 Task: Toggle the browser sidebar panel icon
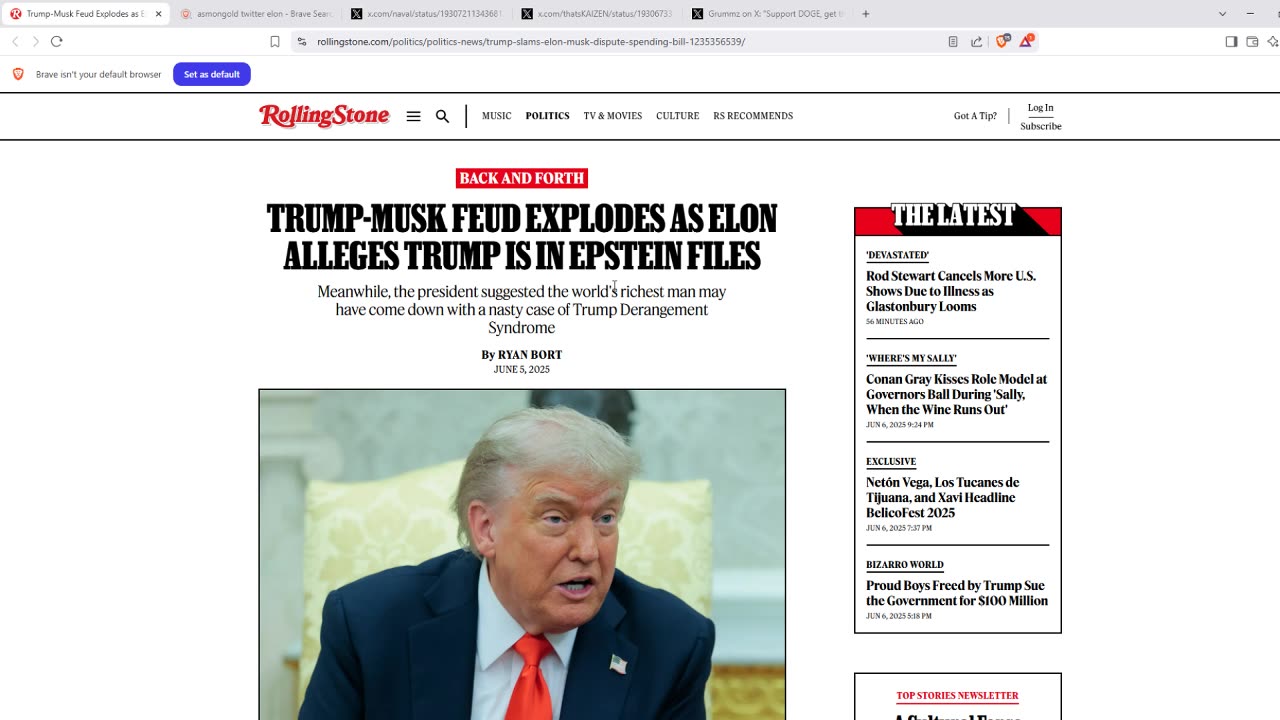(1231, 41)
